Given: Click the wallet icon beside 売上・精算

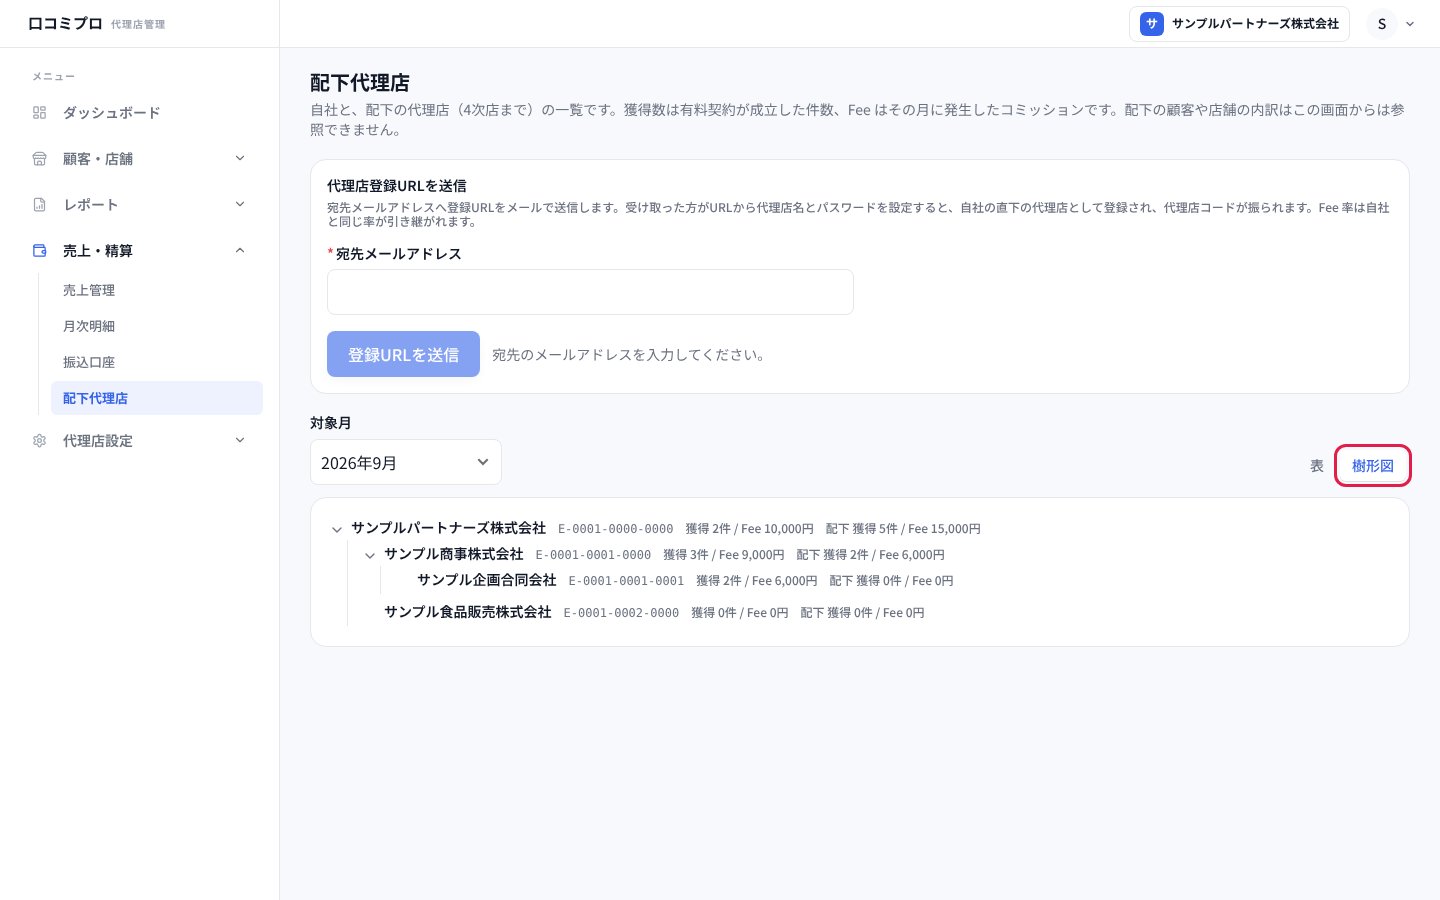Looking at the screenshot, I should pos(40,251).
